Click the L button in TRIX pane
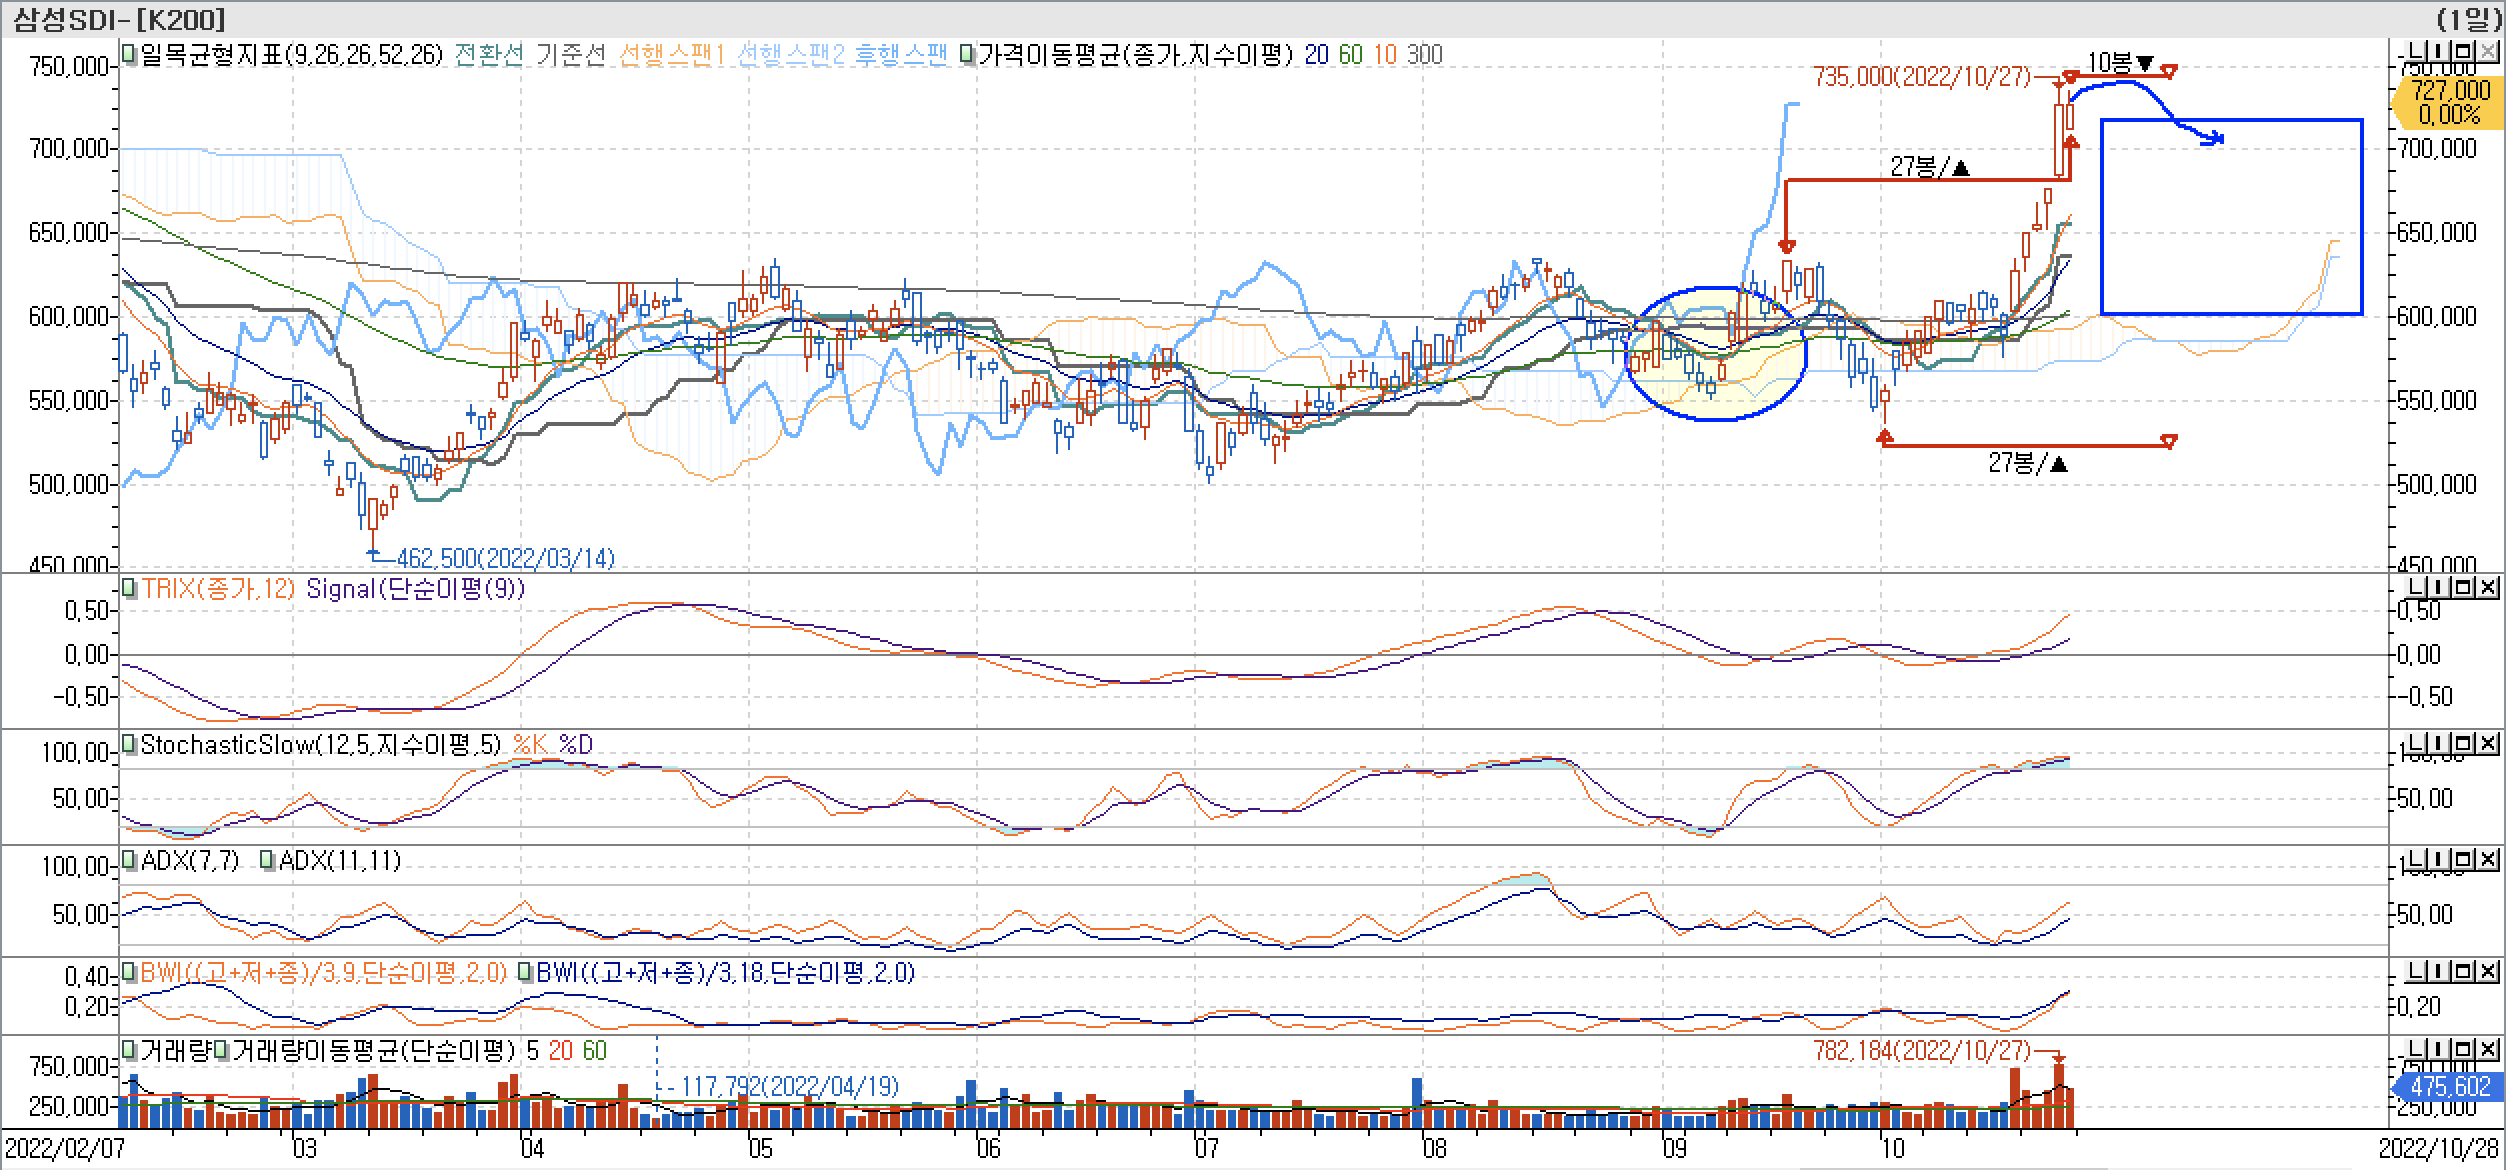The image size is (2506, 1170). coord(2413,587)
